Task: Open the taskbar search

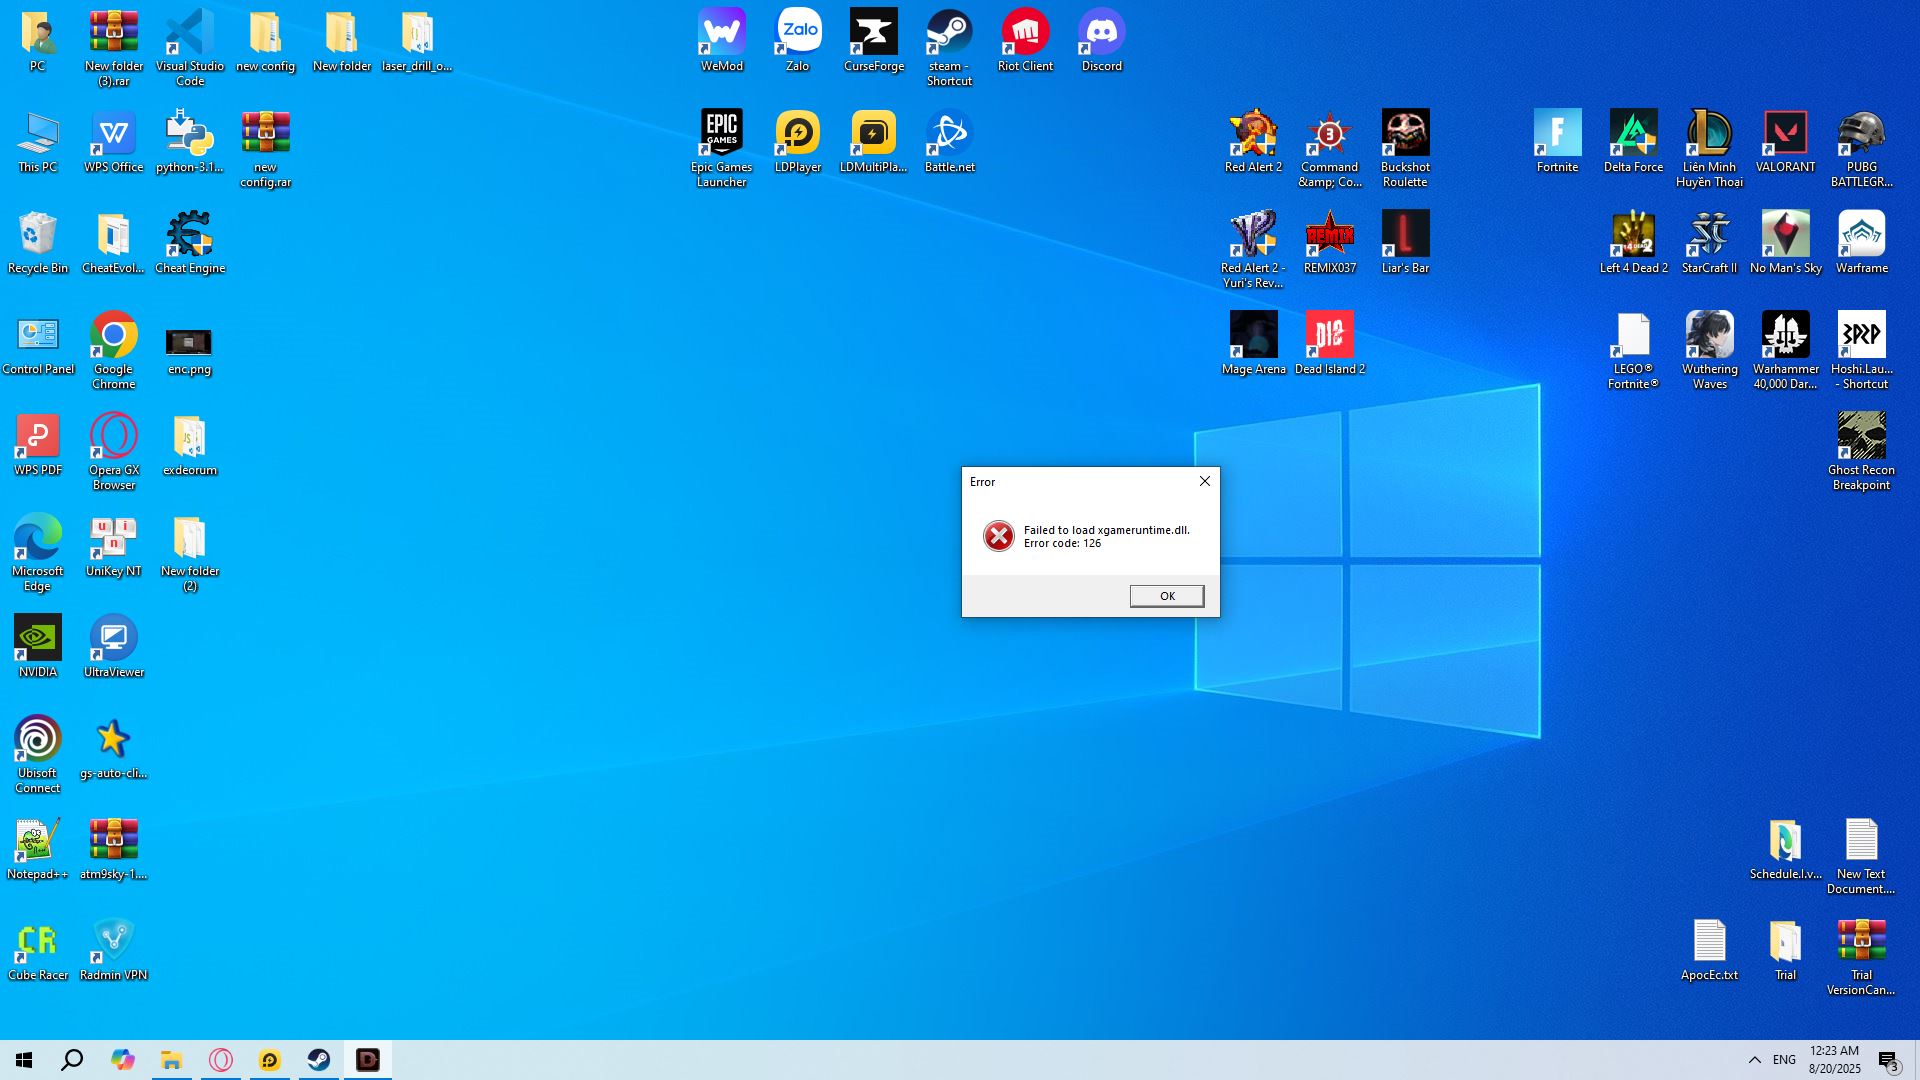Action: [72, 1060]
